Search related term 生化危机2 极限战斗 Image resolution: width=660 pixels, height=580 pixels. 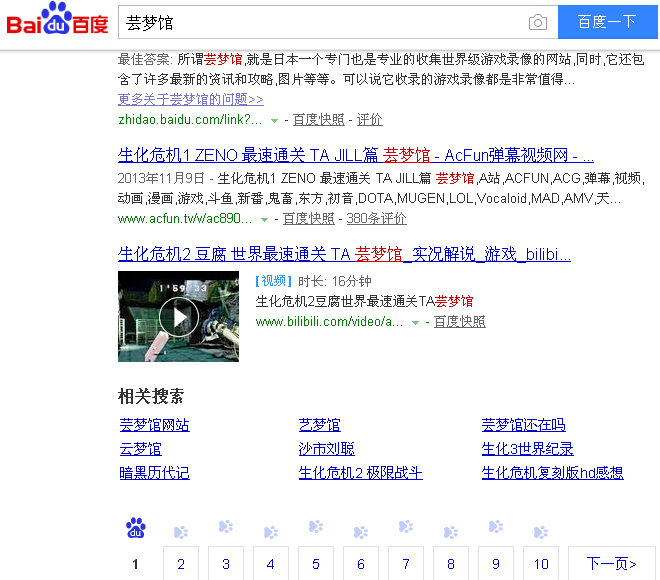point(360,473)
